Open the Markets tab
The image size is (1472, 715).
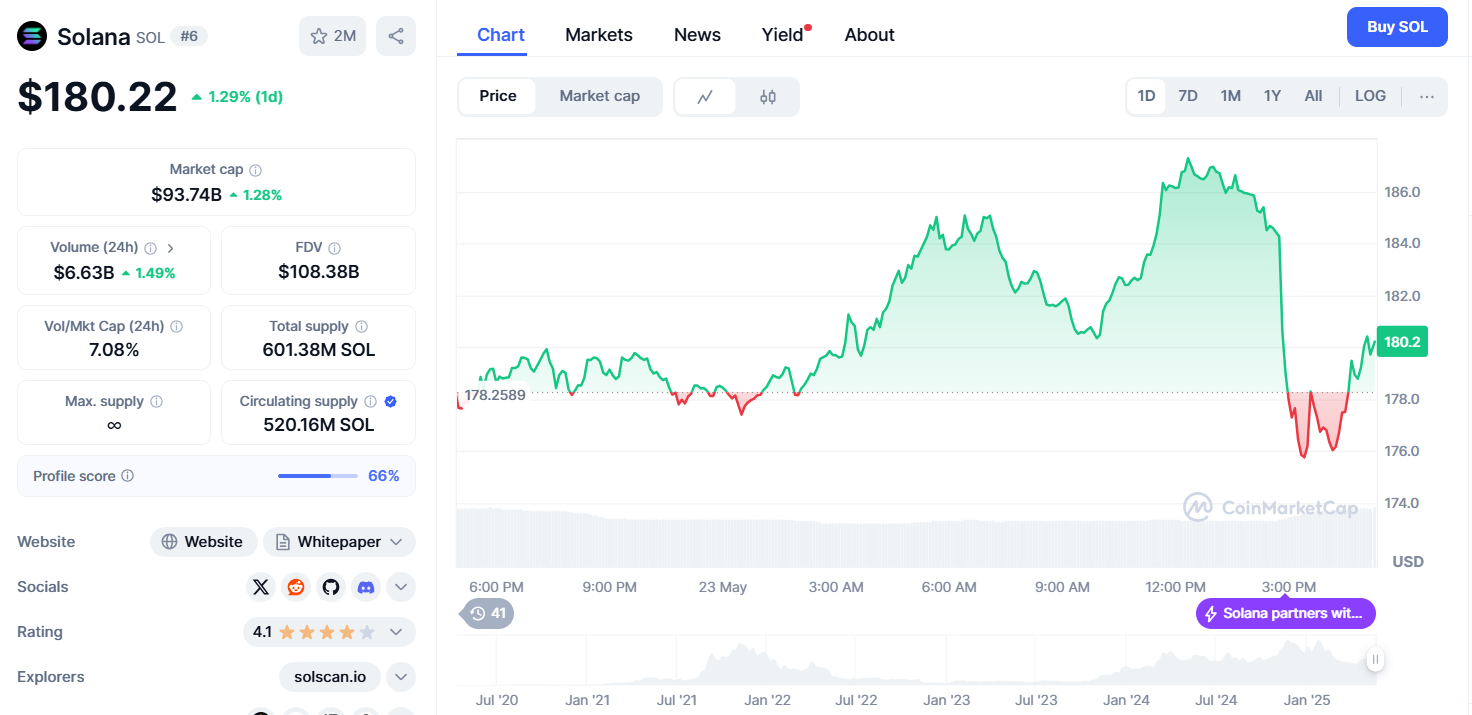(599, 35)
